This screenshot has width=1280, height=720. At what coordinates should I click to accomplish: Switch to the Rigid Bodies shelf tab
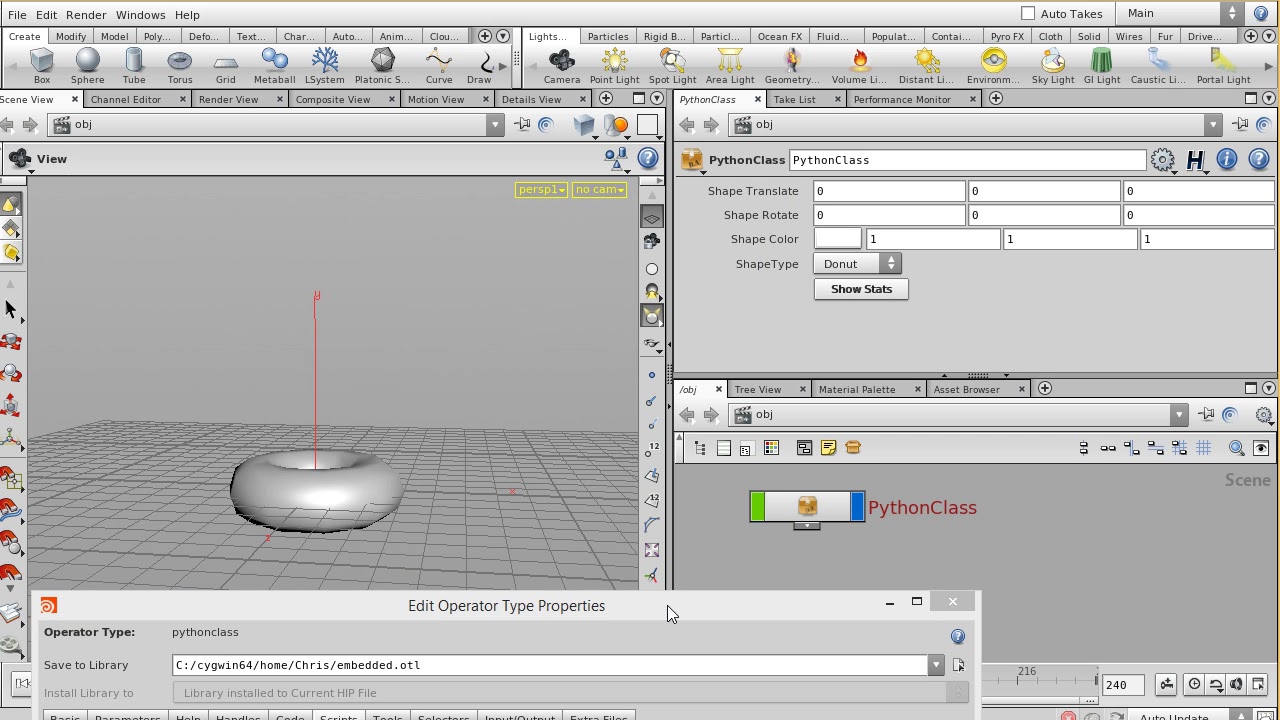(664, 37)
